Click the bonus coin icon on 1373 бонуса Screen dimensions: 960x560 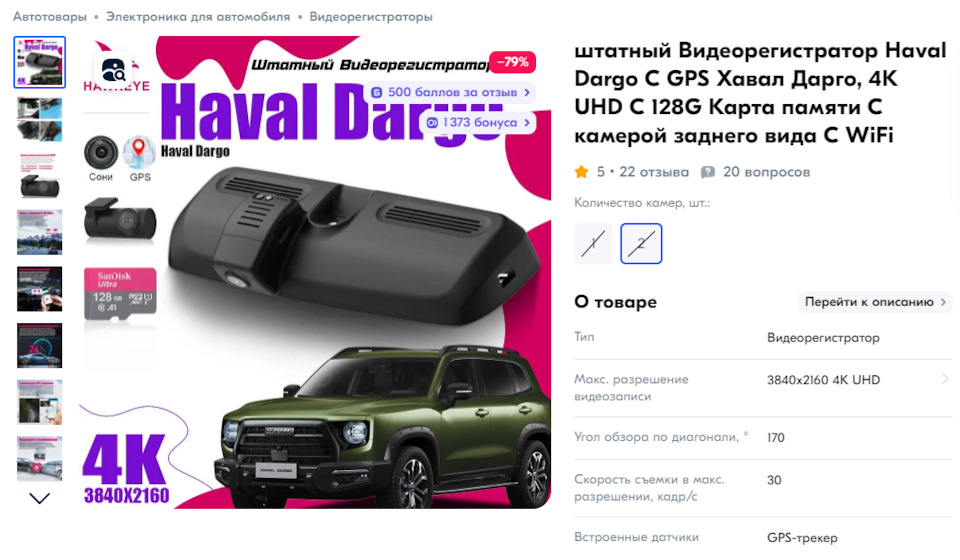click(x=432, y=122)
